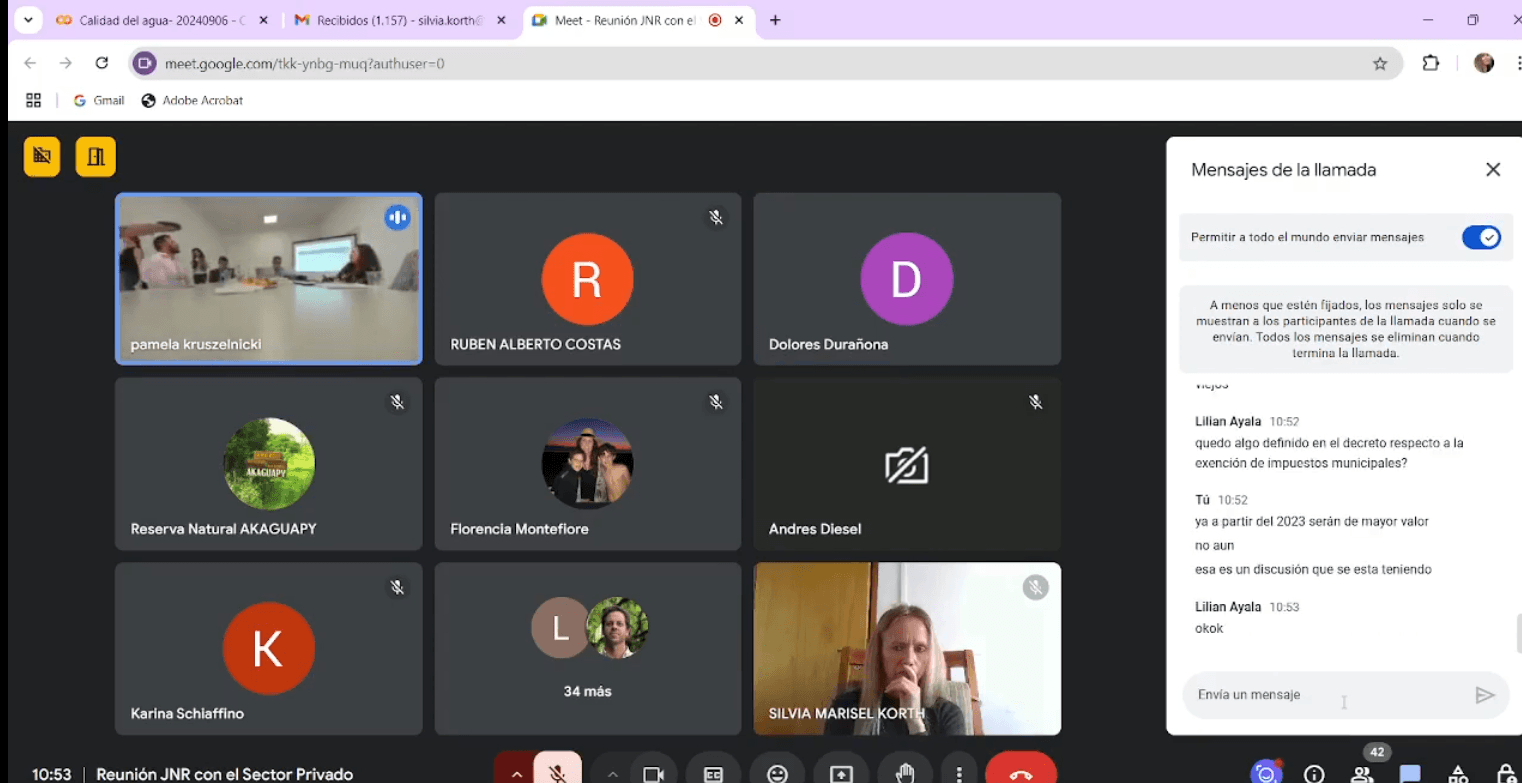Click the raise hand icon
The width and height of the screenshot is (1522, 783).
(x=905, y=773)
